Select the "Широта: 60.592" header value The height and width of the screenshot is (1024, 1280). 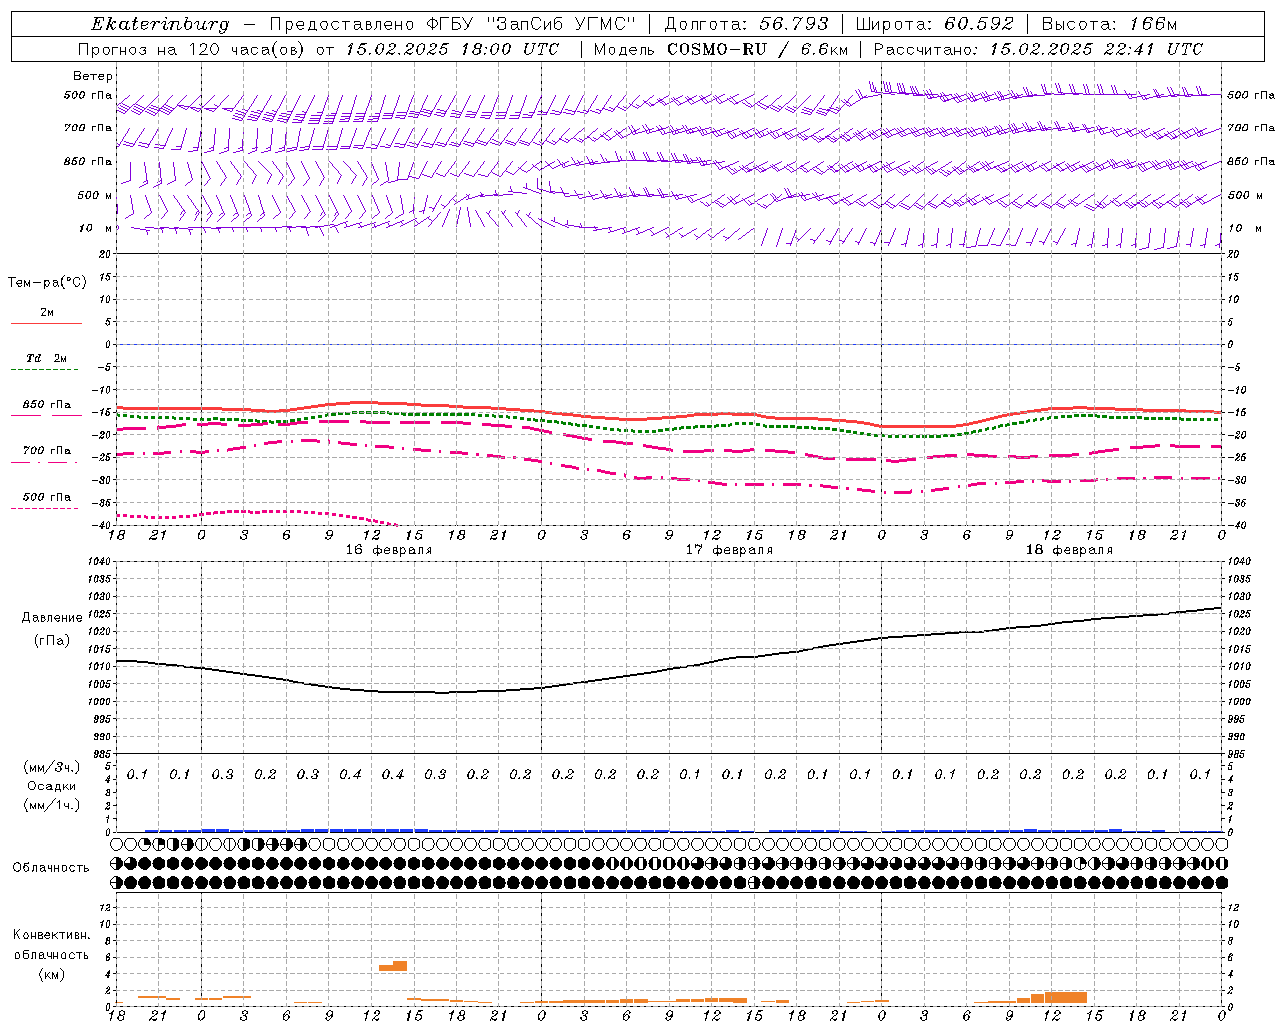[935, 24]
